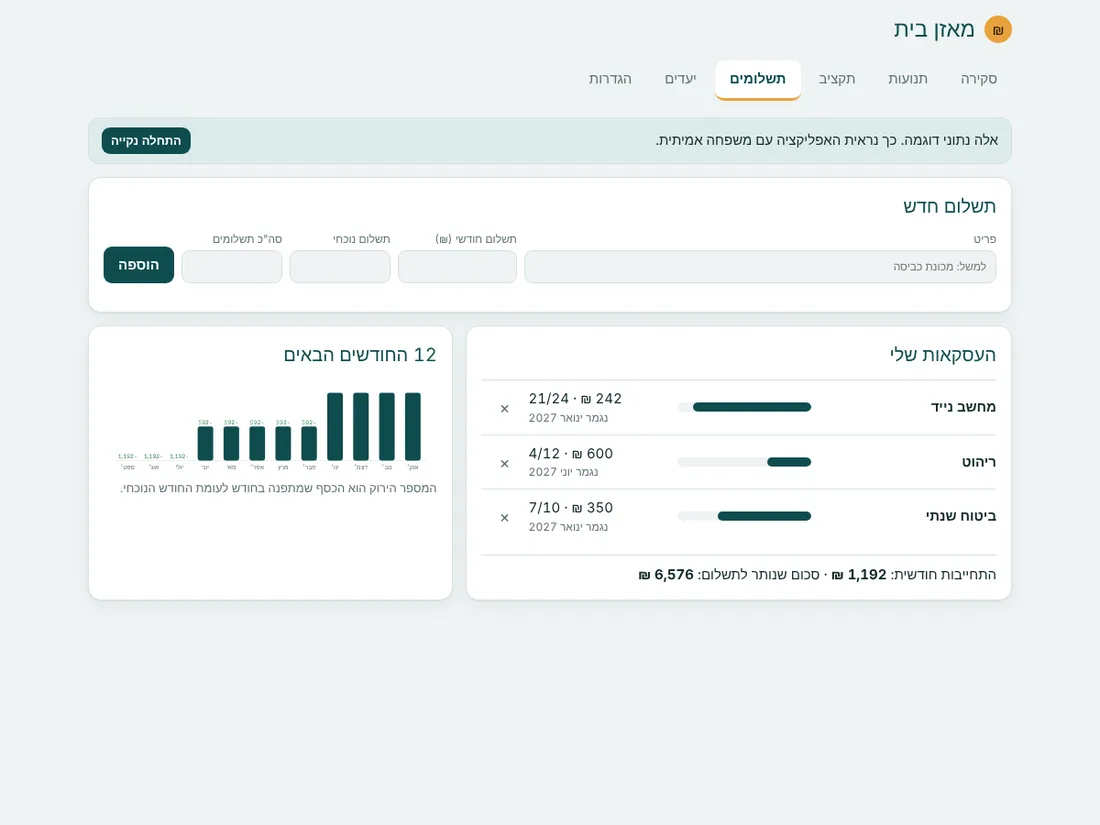
Task: Click the "4/12 · ₪ 600" amount text
Action: click(x=571, y=454)
